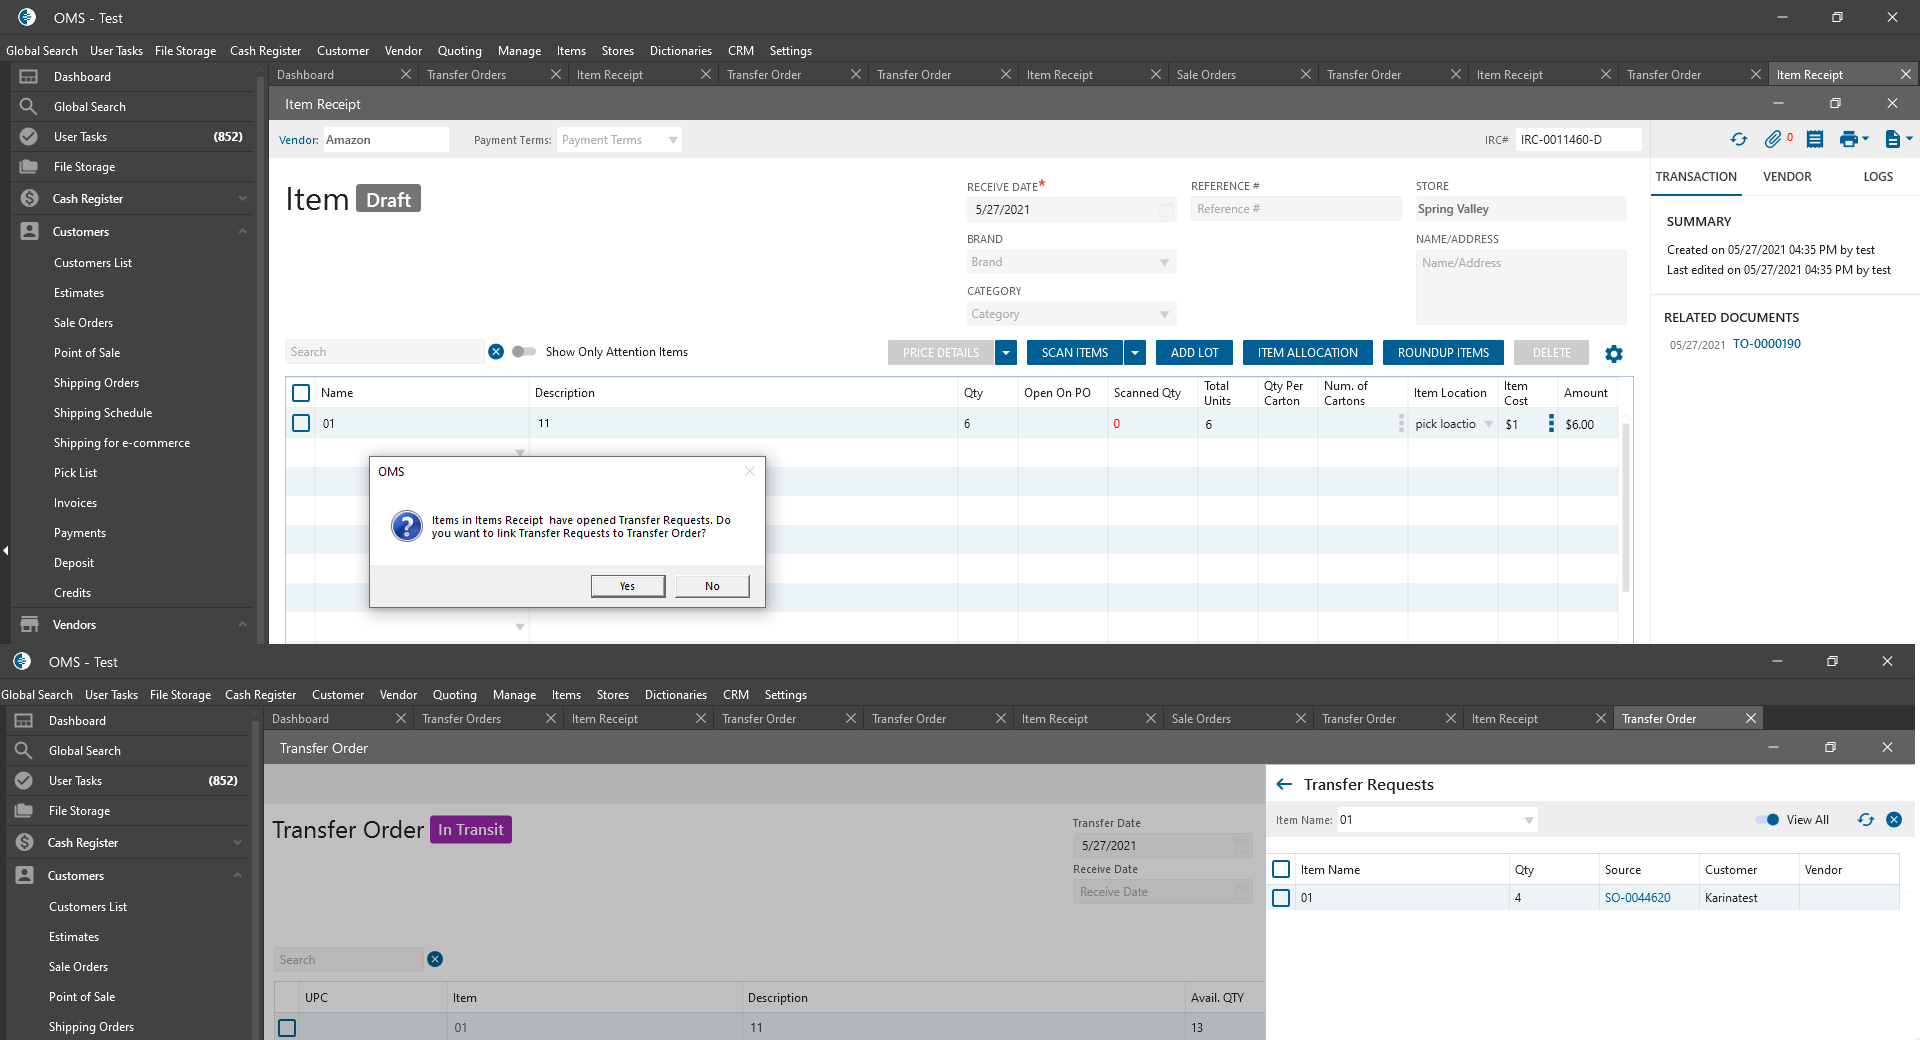Switch to the LOGS tab
The height and width of the screenshot is (1040, 1920).
pyautogui.click(x=1877, y=177)
